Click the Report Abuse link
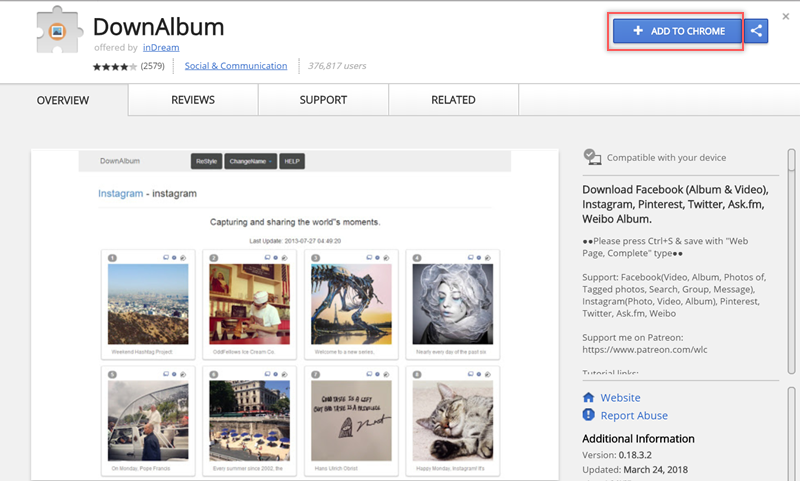 [634, 415]
